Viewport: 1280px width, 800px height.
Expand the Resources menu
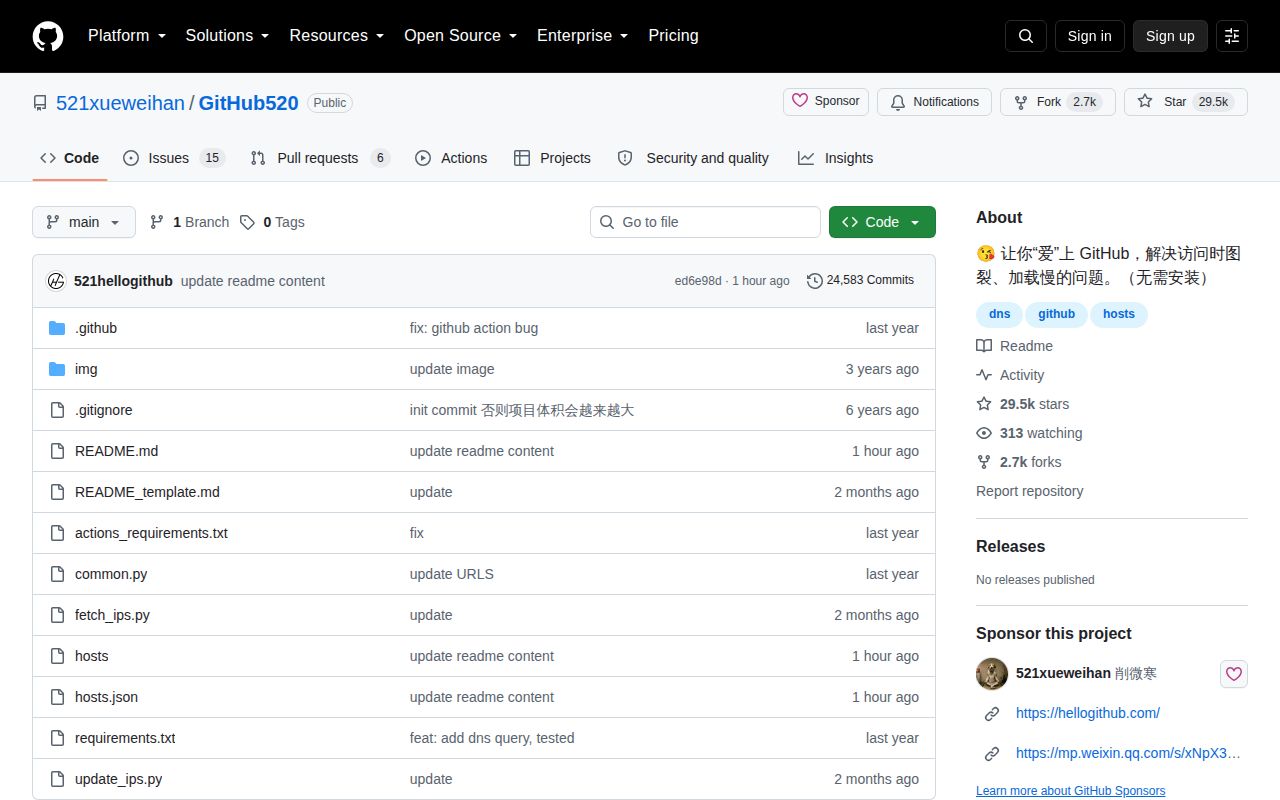(337, 36)
